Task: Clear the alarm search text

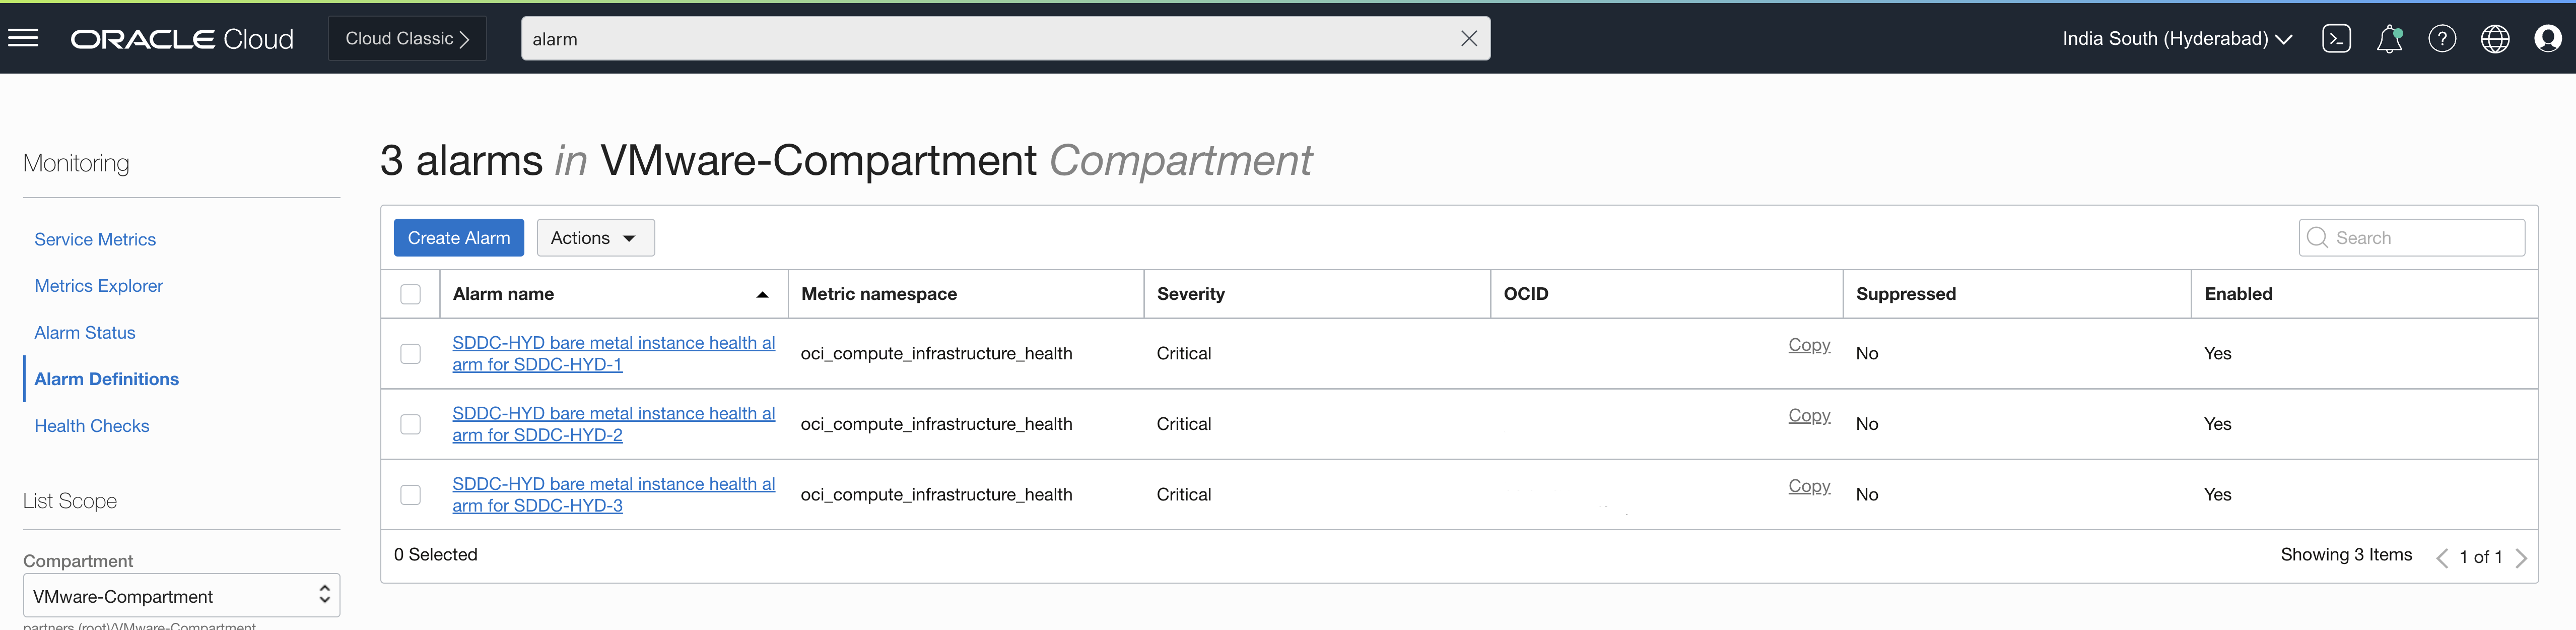Action: point(1468,39)
